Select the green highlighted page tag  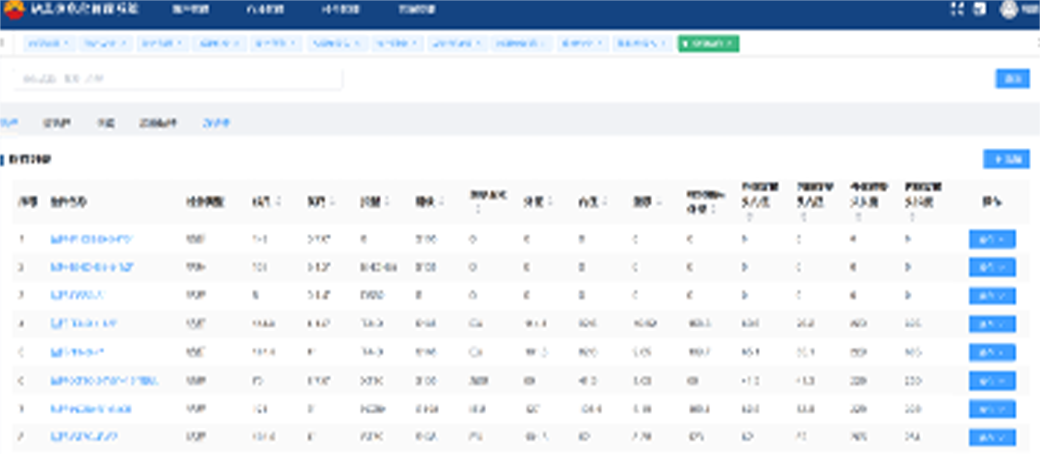click(705, 44)
